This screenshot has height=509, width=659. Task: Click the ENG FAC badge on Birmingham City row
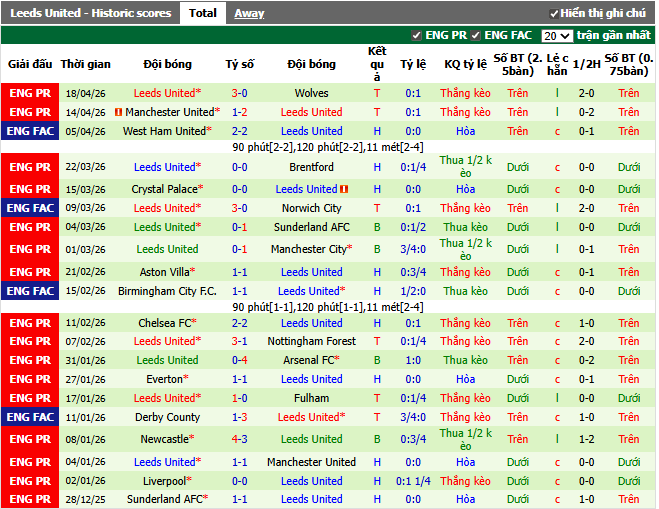pos(29,291)
